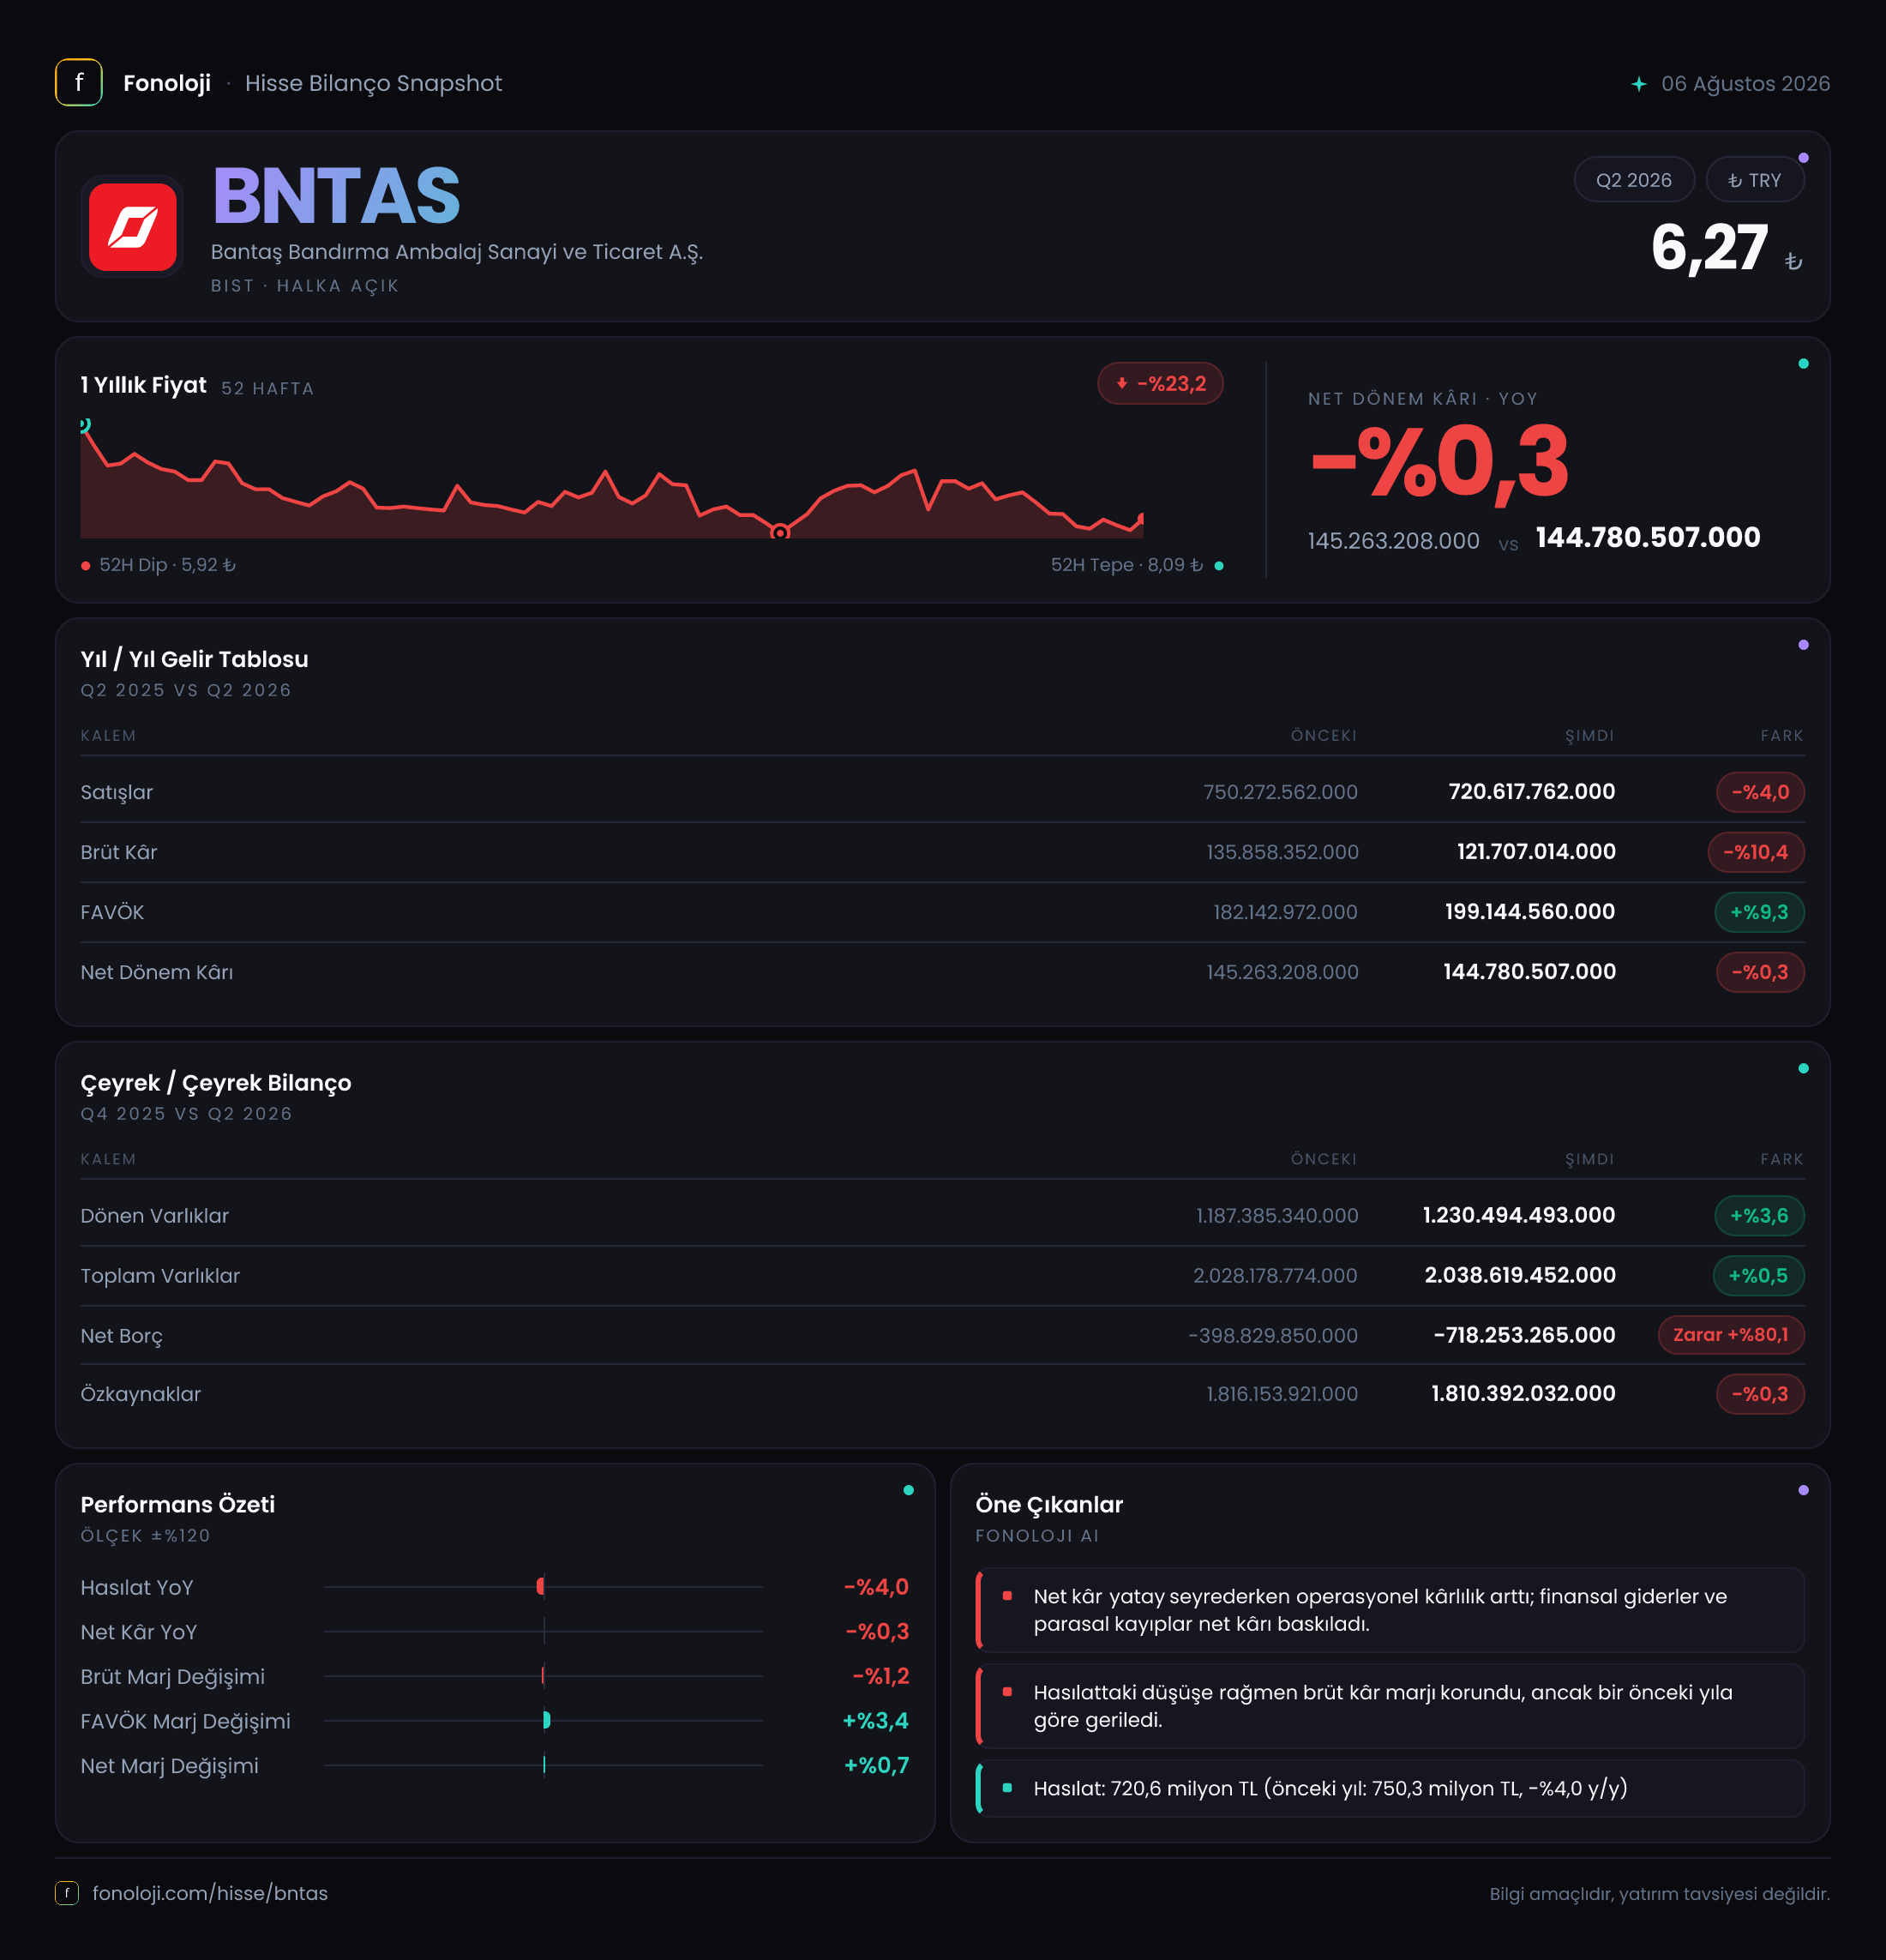The image size is (1886, 1960).
Task: Click the 1-year price chart area
Action: pos(611,479)
